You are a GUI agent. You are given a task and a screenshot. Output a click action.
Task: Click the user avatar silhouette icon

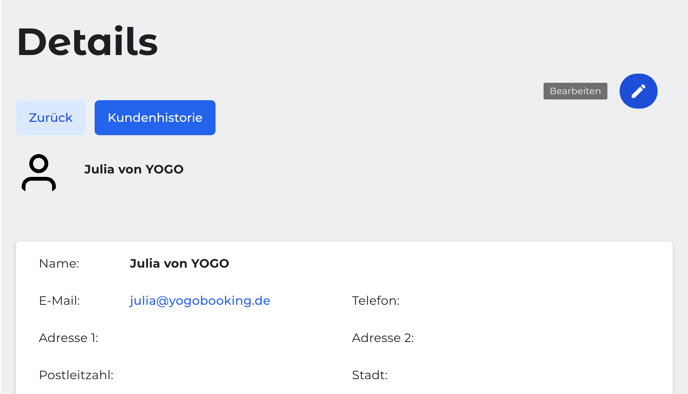(x=39, y=172)
